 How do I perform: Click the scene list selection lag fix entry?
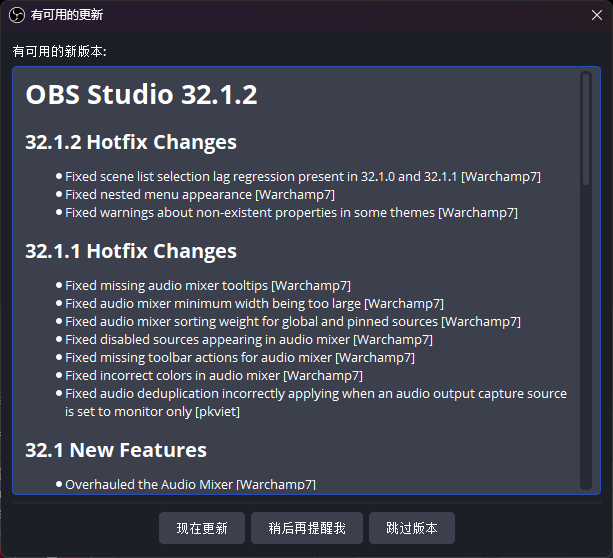click(303, 176)
